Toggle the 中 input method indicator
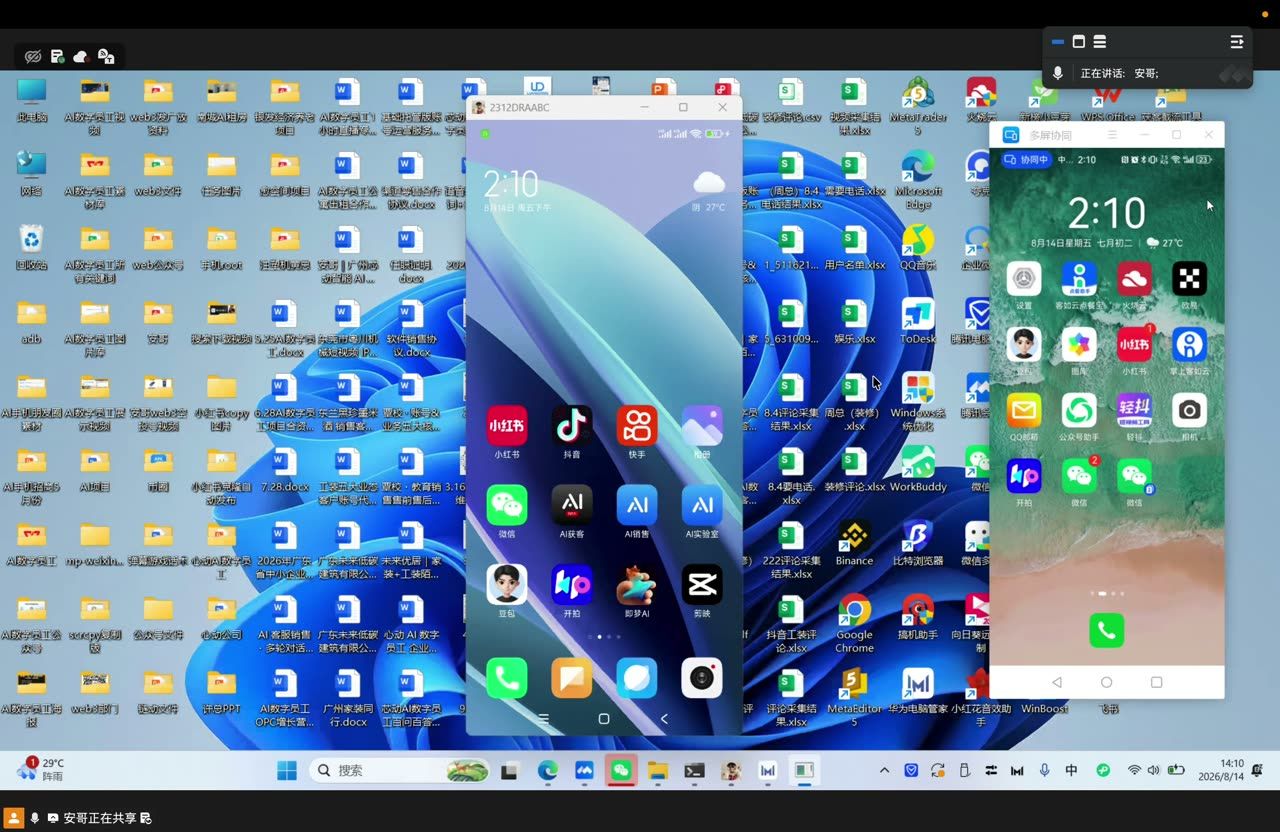This screenshot has width=1280, height=832. tap(1071, 770)
